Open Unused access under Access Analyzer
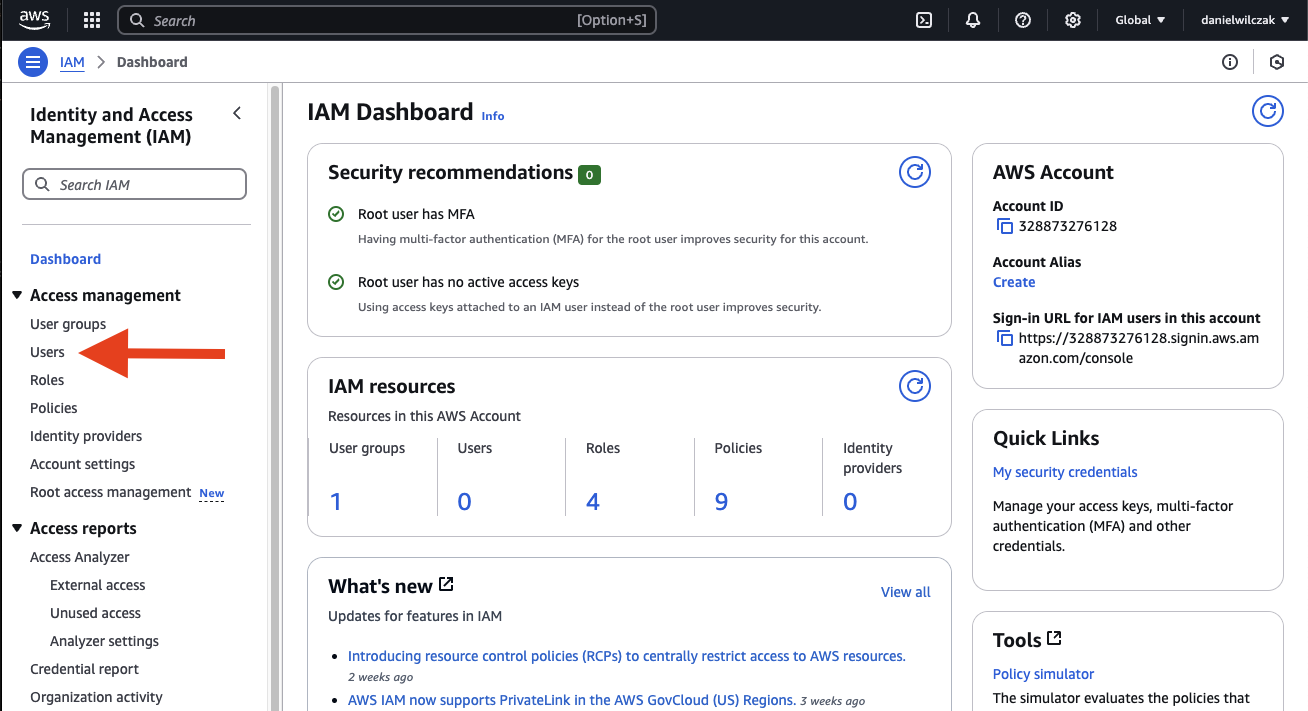Image resolution: width=1308 pixels, height=711 pixels. pyautogui.click(x=96, y=613)
